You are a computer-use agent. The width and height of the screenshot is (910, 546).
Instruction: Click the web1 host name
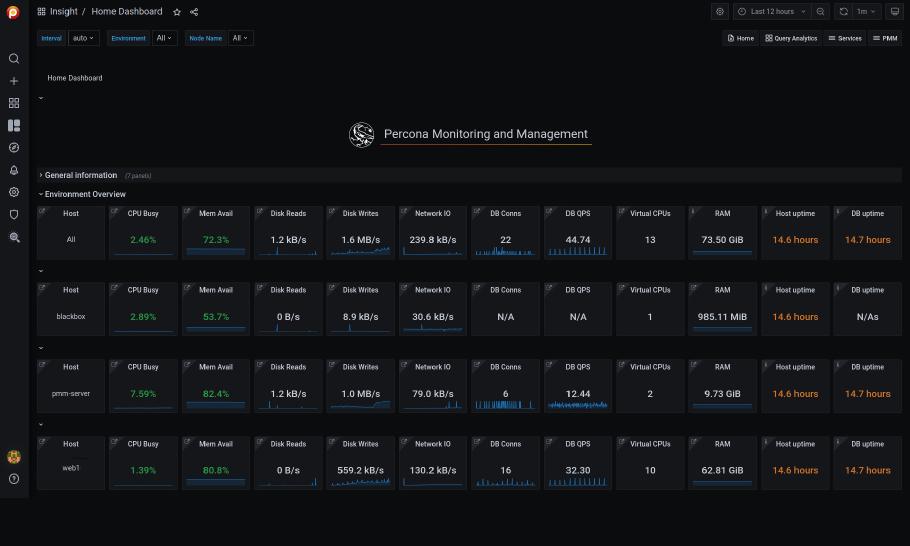tap(71, 468)
